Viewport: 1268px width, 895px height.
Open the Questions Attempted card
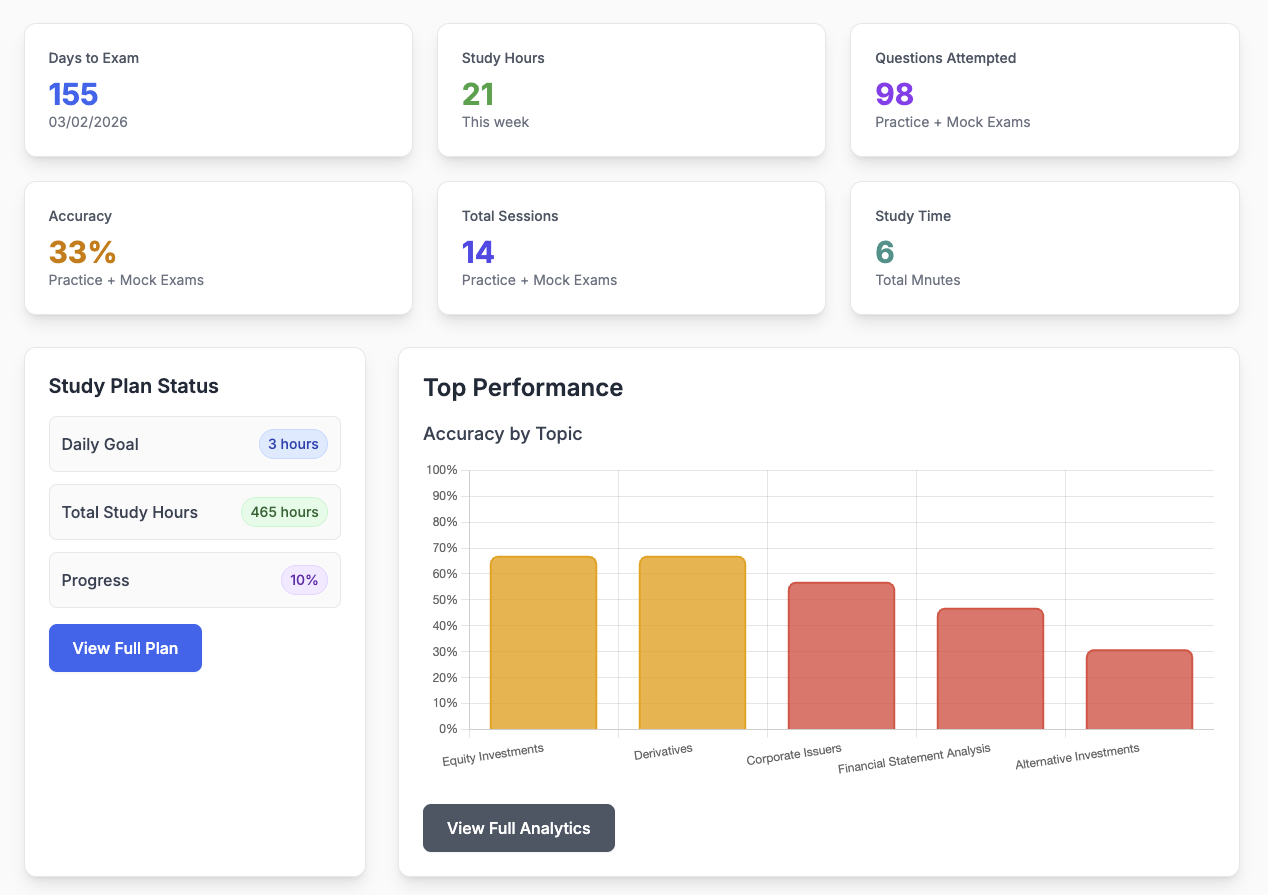1044,90
